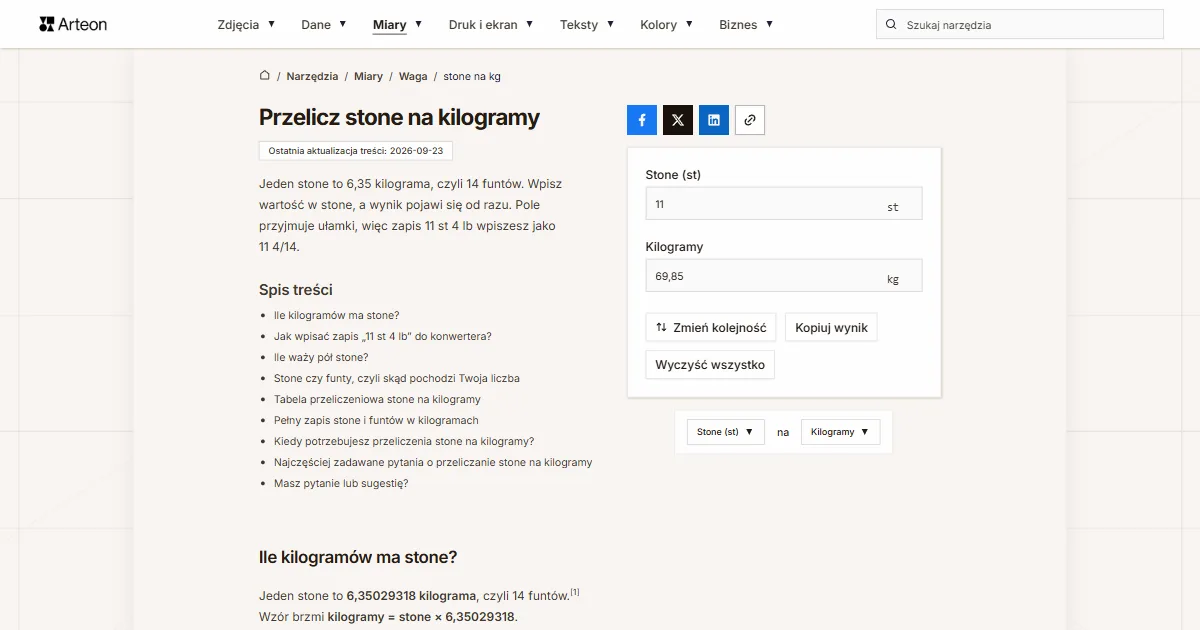Share the page on X
Viewport: 1200px width, 630px height.
coord(678,120)
